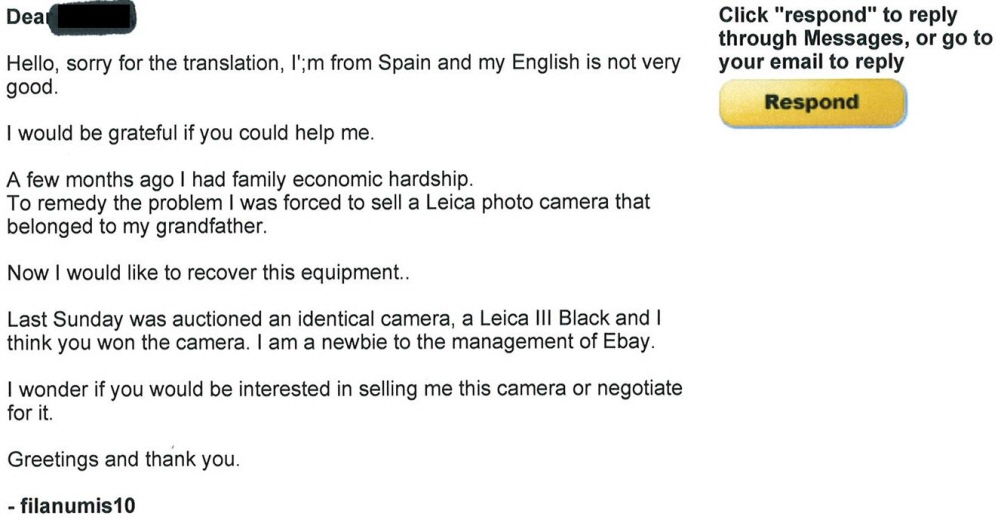Select the 'Click "respond" to reply' heading
This screenshot has height=522, width=1001.
pyautogui.click(x=838, y=15)
